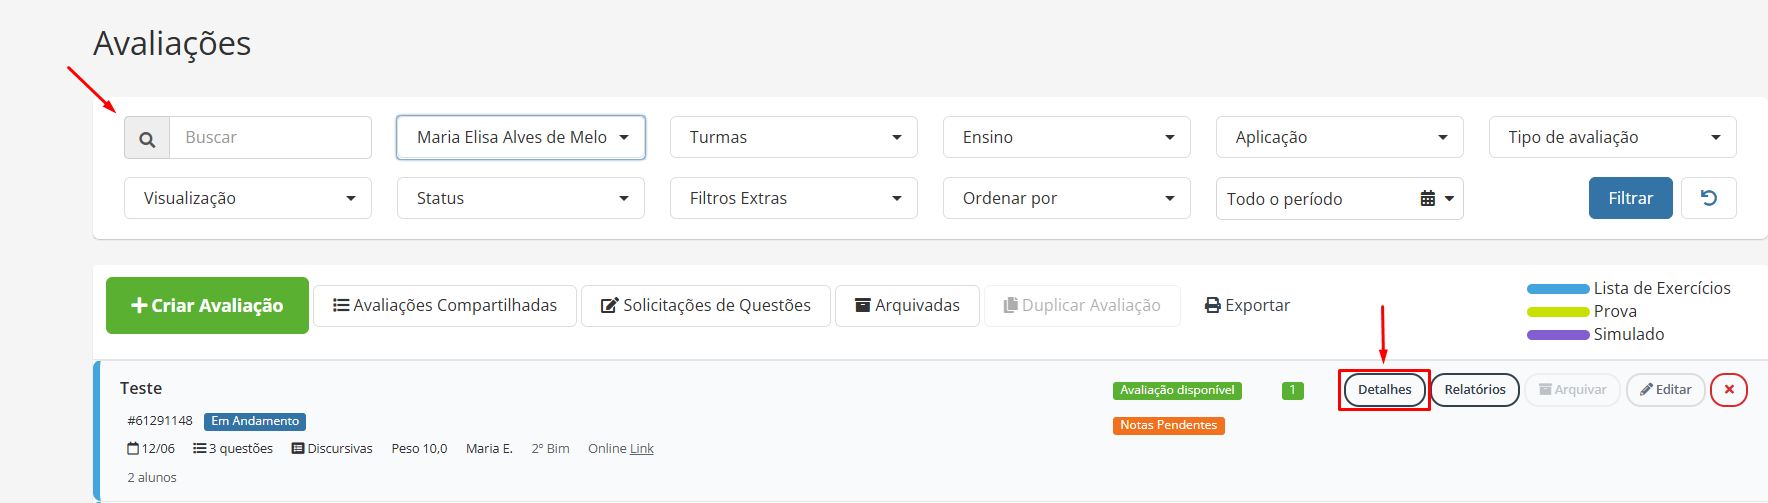The width and height of the screenshot is (1768, 503).
Task: Click the Buscar search field
Action: point(271,138)
